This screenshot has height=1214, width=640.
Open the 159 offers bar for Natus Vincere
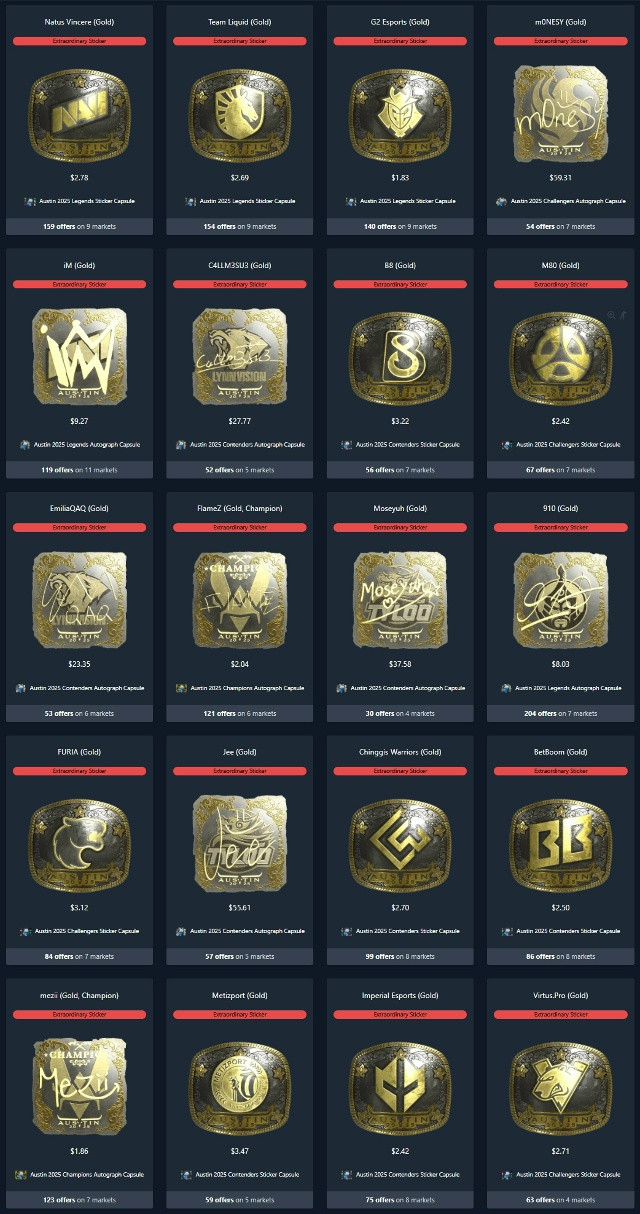coord(79,226)
